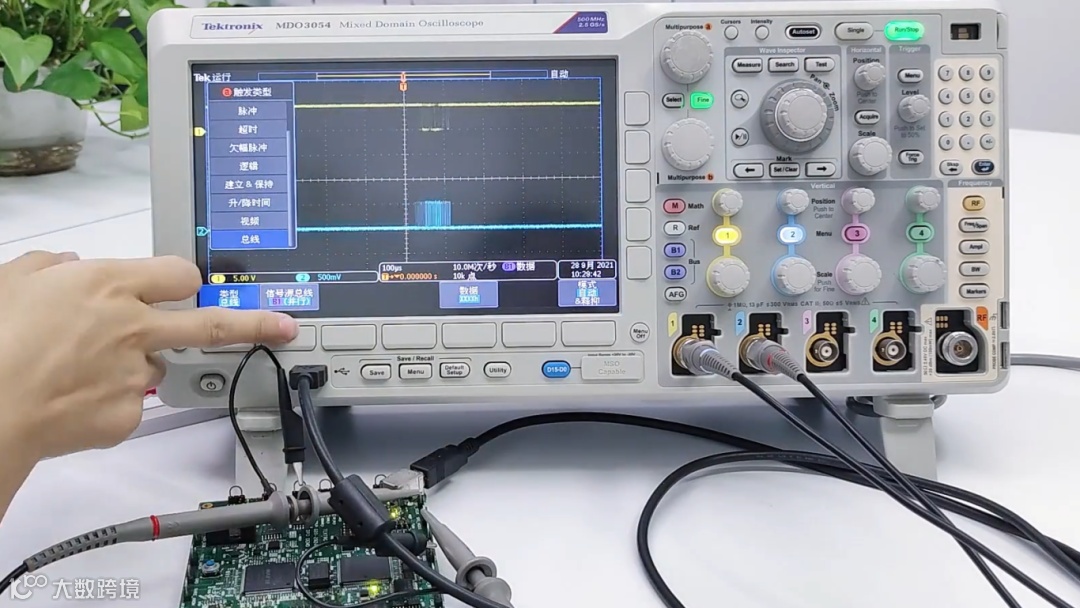
Task: Tap the decimal point key on the keypad
Action: coord(968,143)
